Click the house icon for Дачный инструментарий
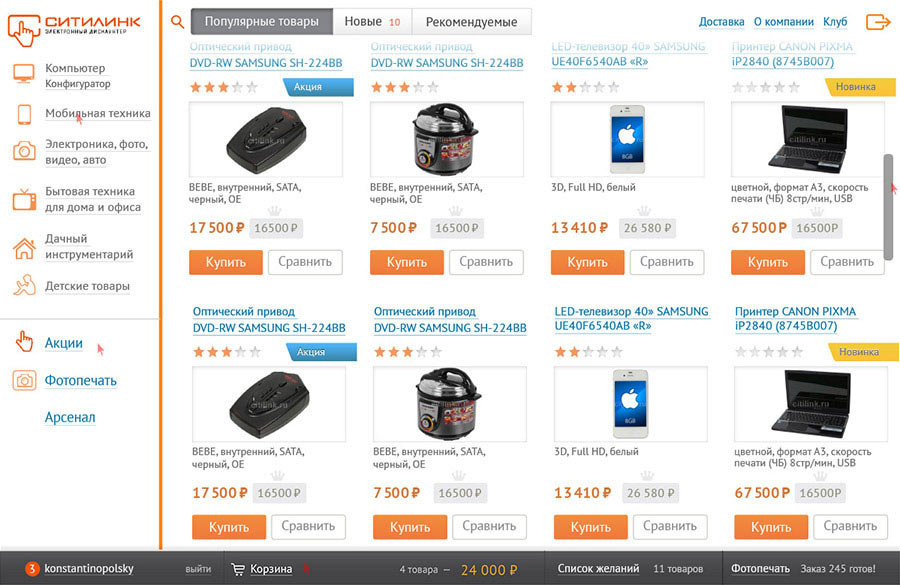 click(24, 247)
